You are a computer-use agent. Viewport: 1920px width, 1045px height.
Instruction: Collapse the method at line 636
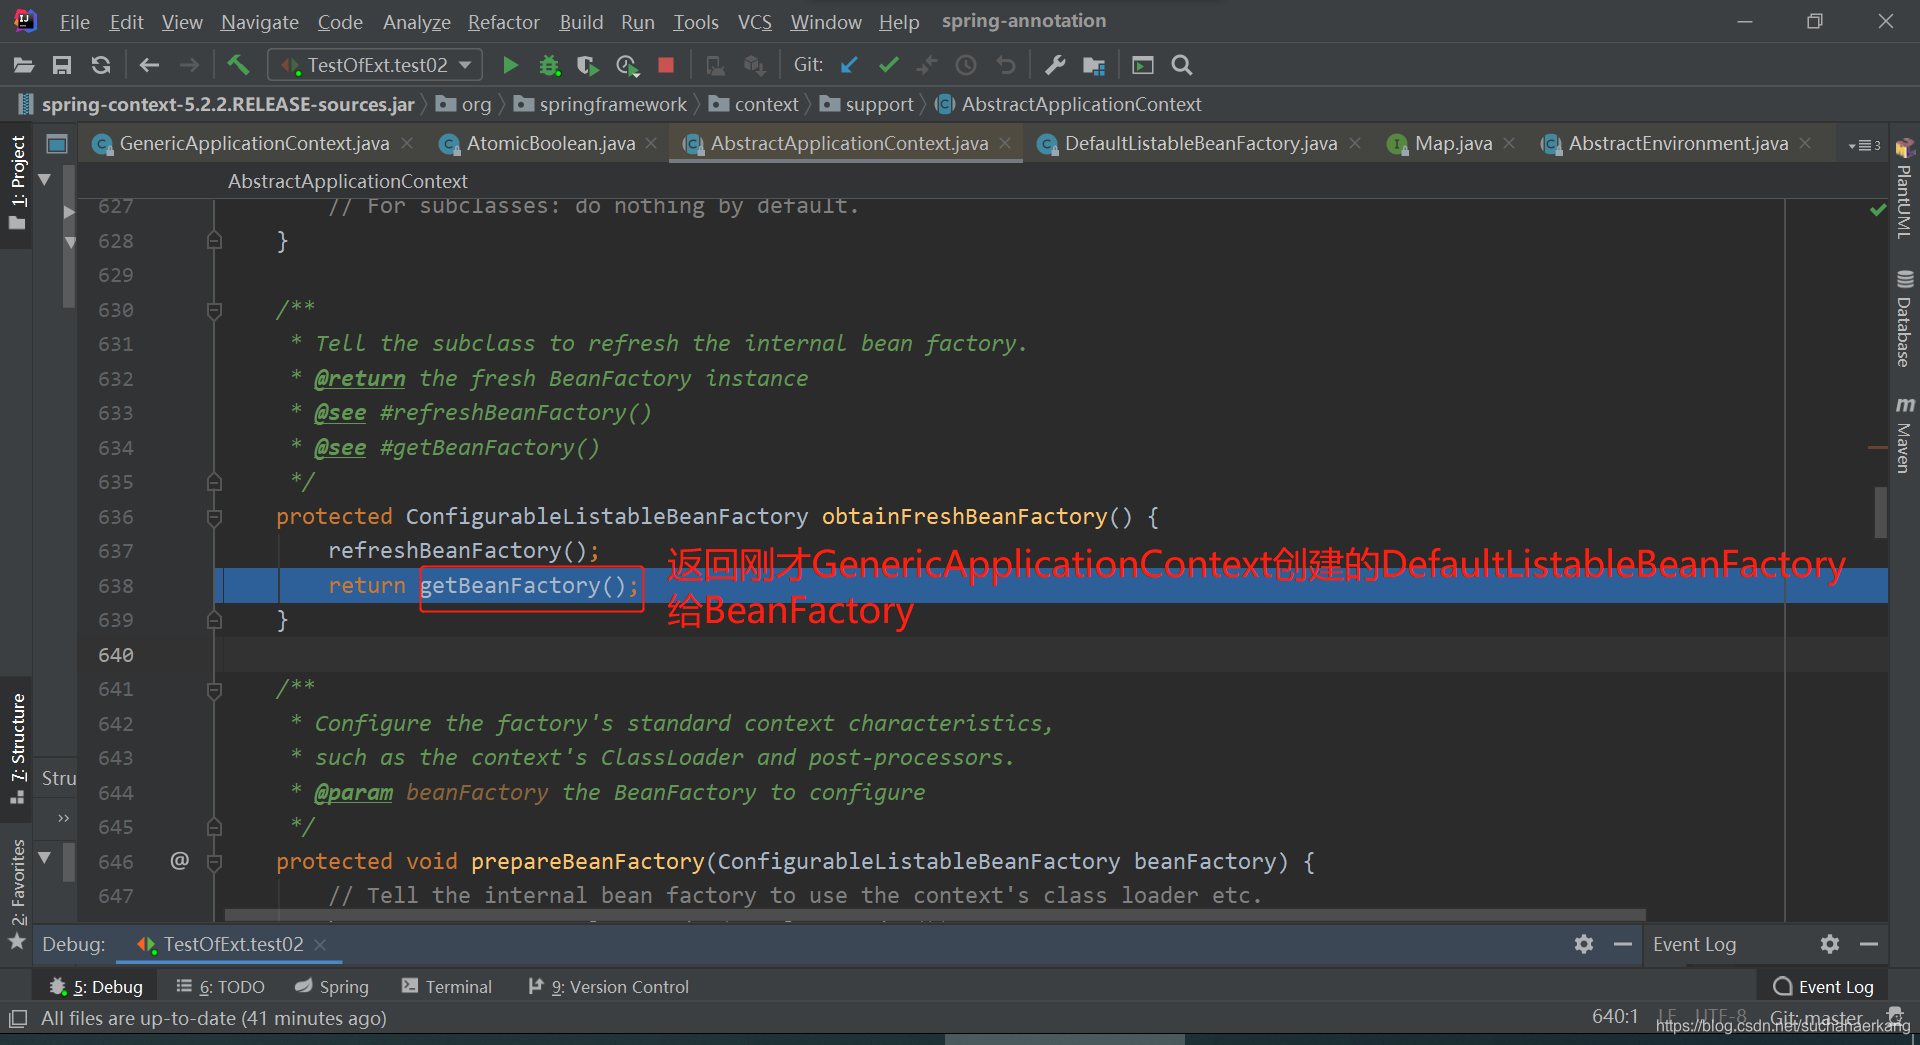tap(214, 517)
